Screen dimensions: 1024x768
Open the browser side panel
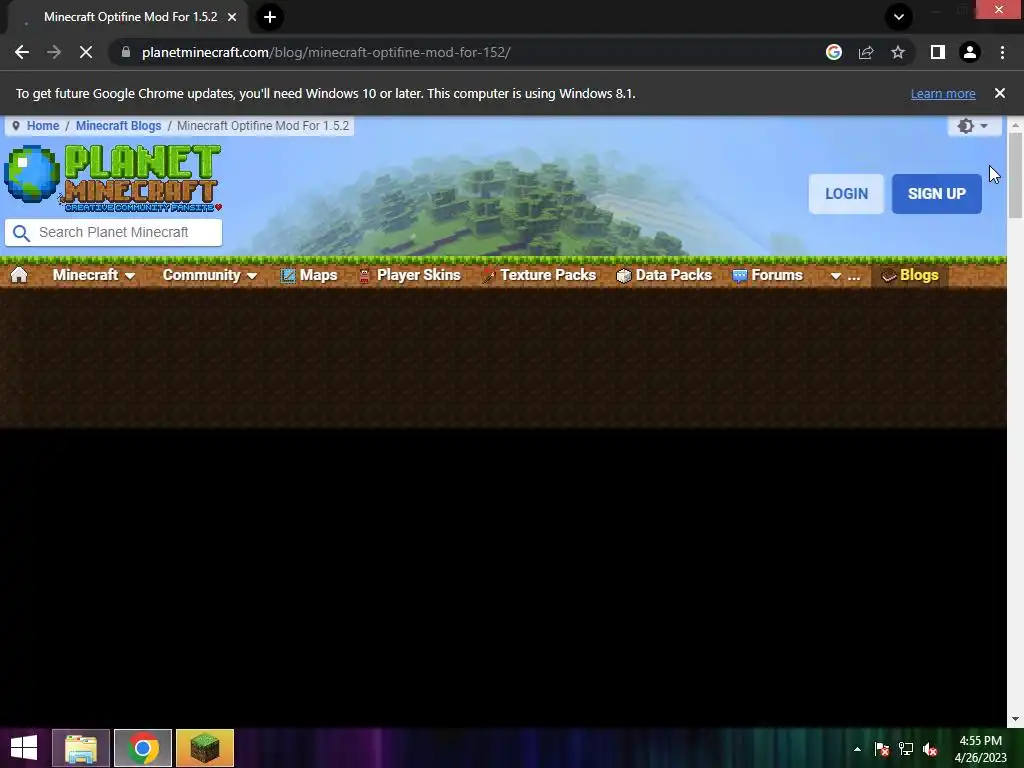(938, 52)
